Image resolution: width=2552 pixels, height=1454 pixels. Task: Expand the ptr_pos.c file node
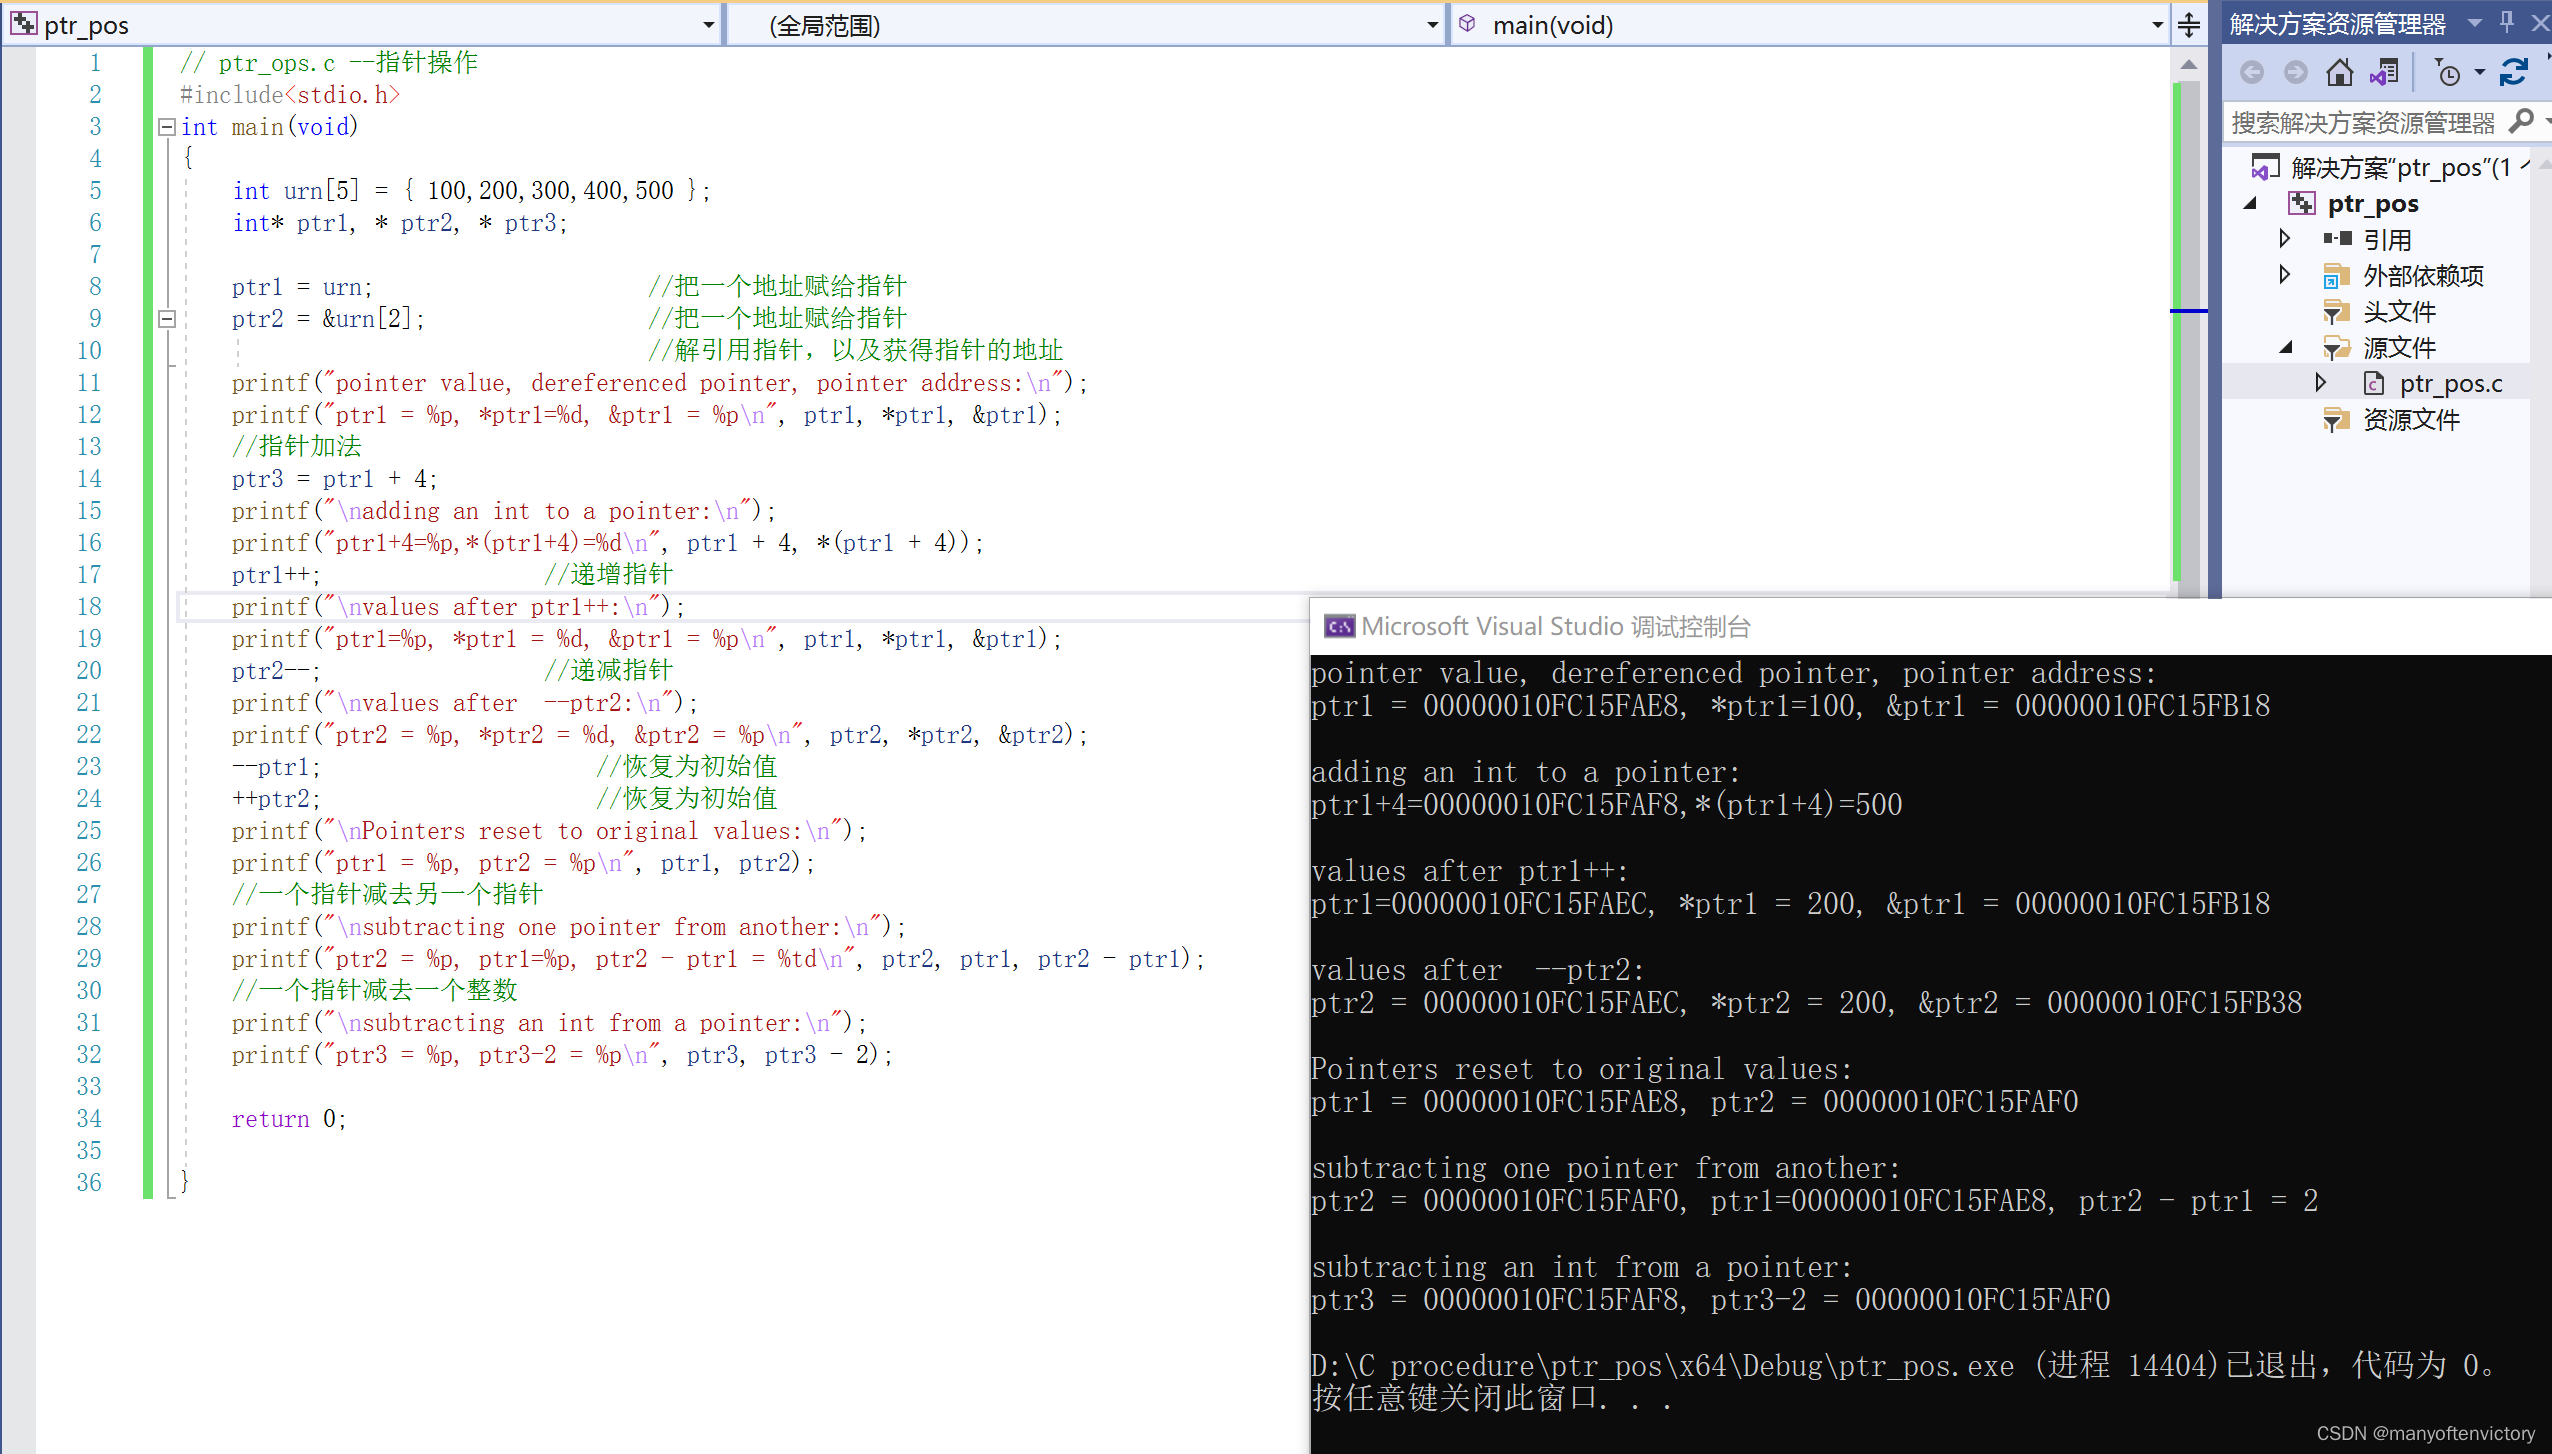(2321, 383)
